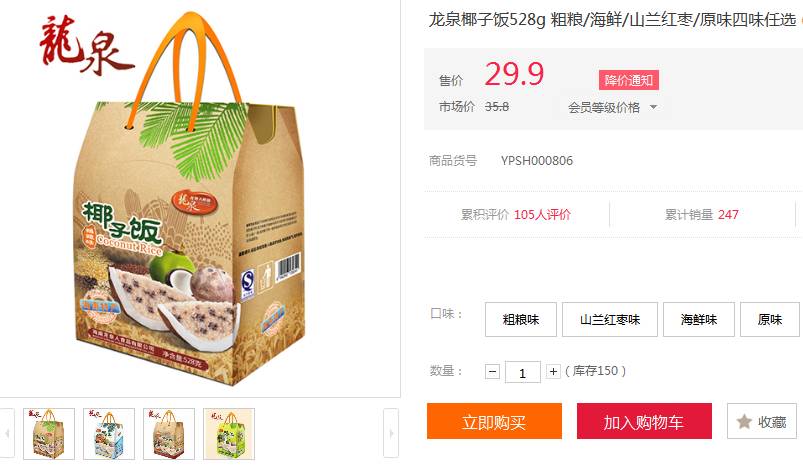Select the 原味 flavor option
This screenshot has height=467, width=803.
point(770,320)
